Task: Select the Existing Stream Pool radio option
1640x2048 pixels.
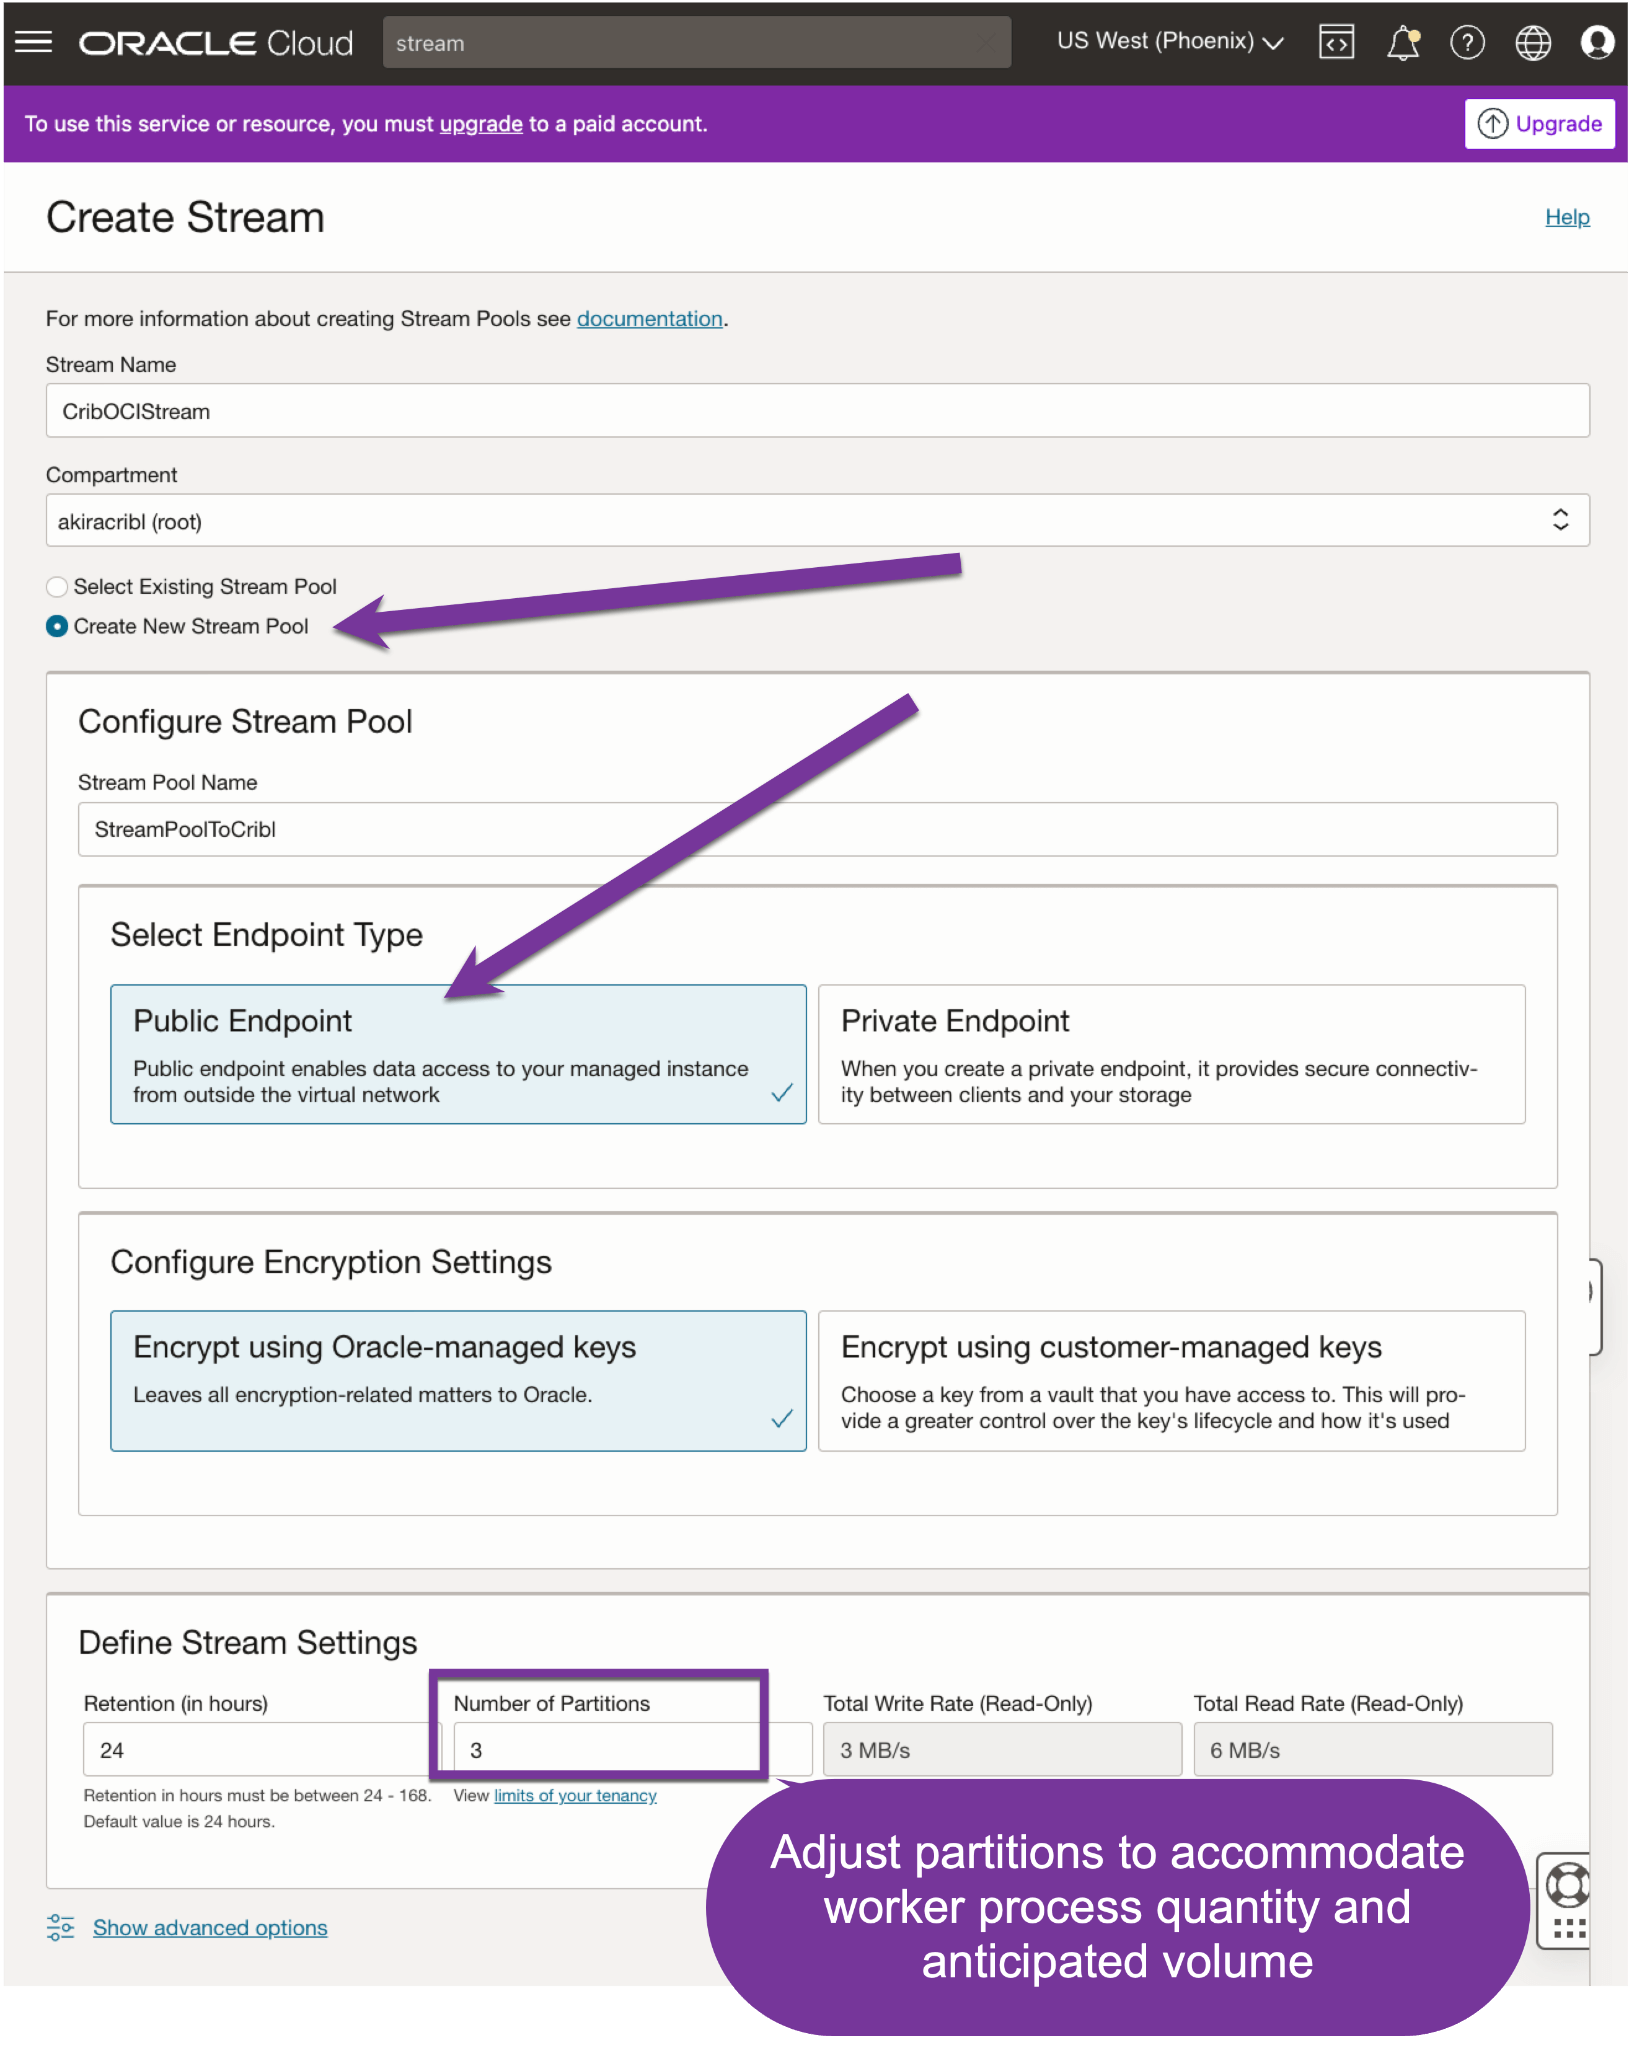Action: point(58,587)
